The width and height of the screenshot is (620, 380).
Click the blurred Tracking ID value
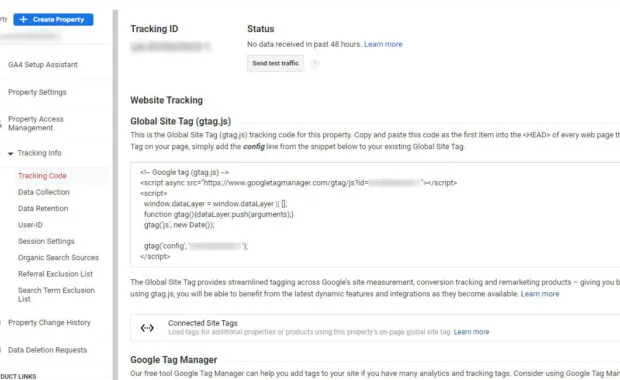[170, 47]
